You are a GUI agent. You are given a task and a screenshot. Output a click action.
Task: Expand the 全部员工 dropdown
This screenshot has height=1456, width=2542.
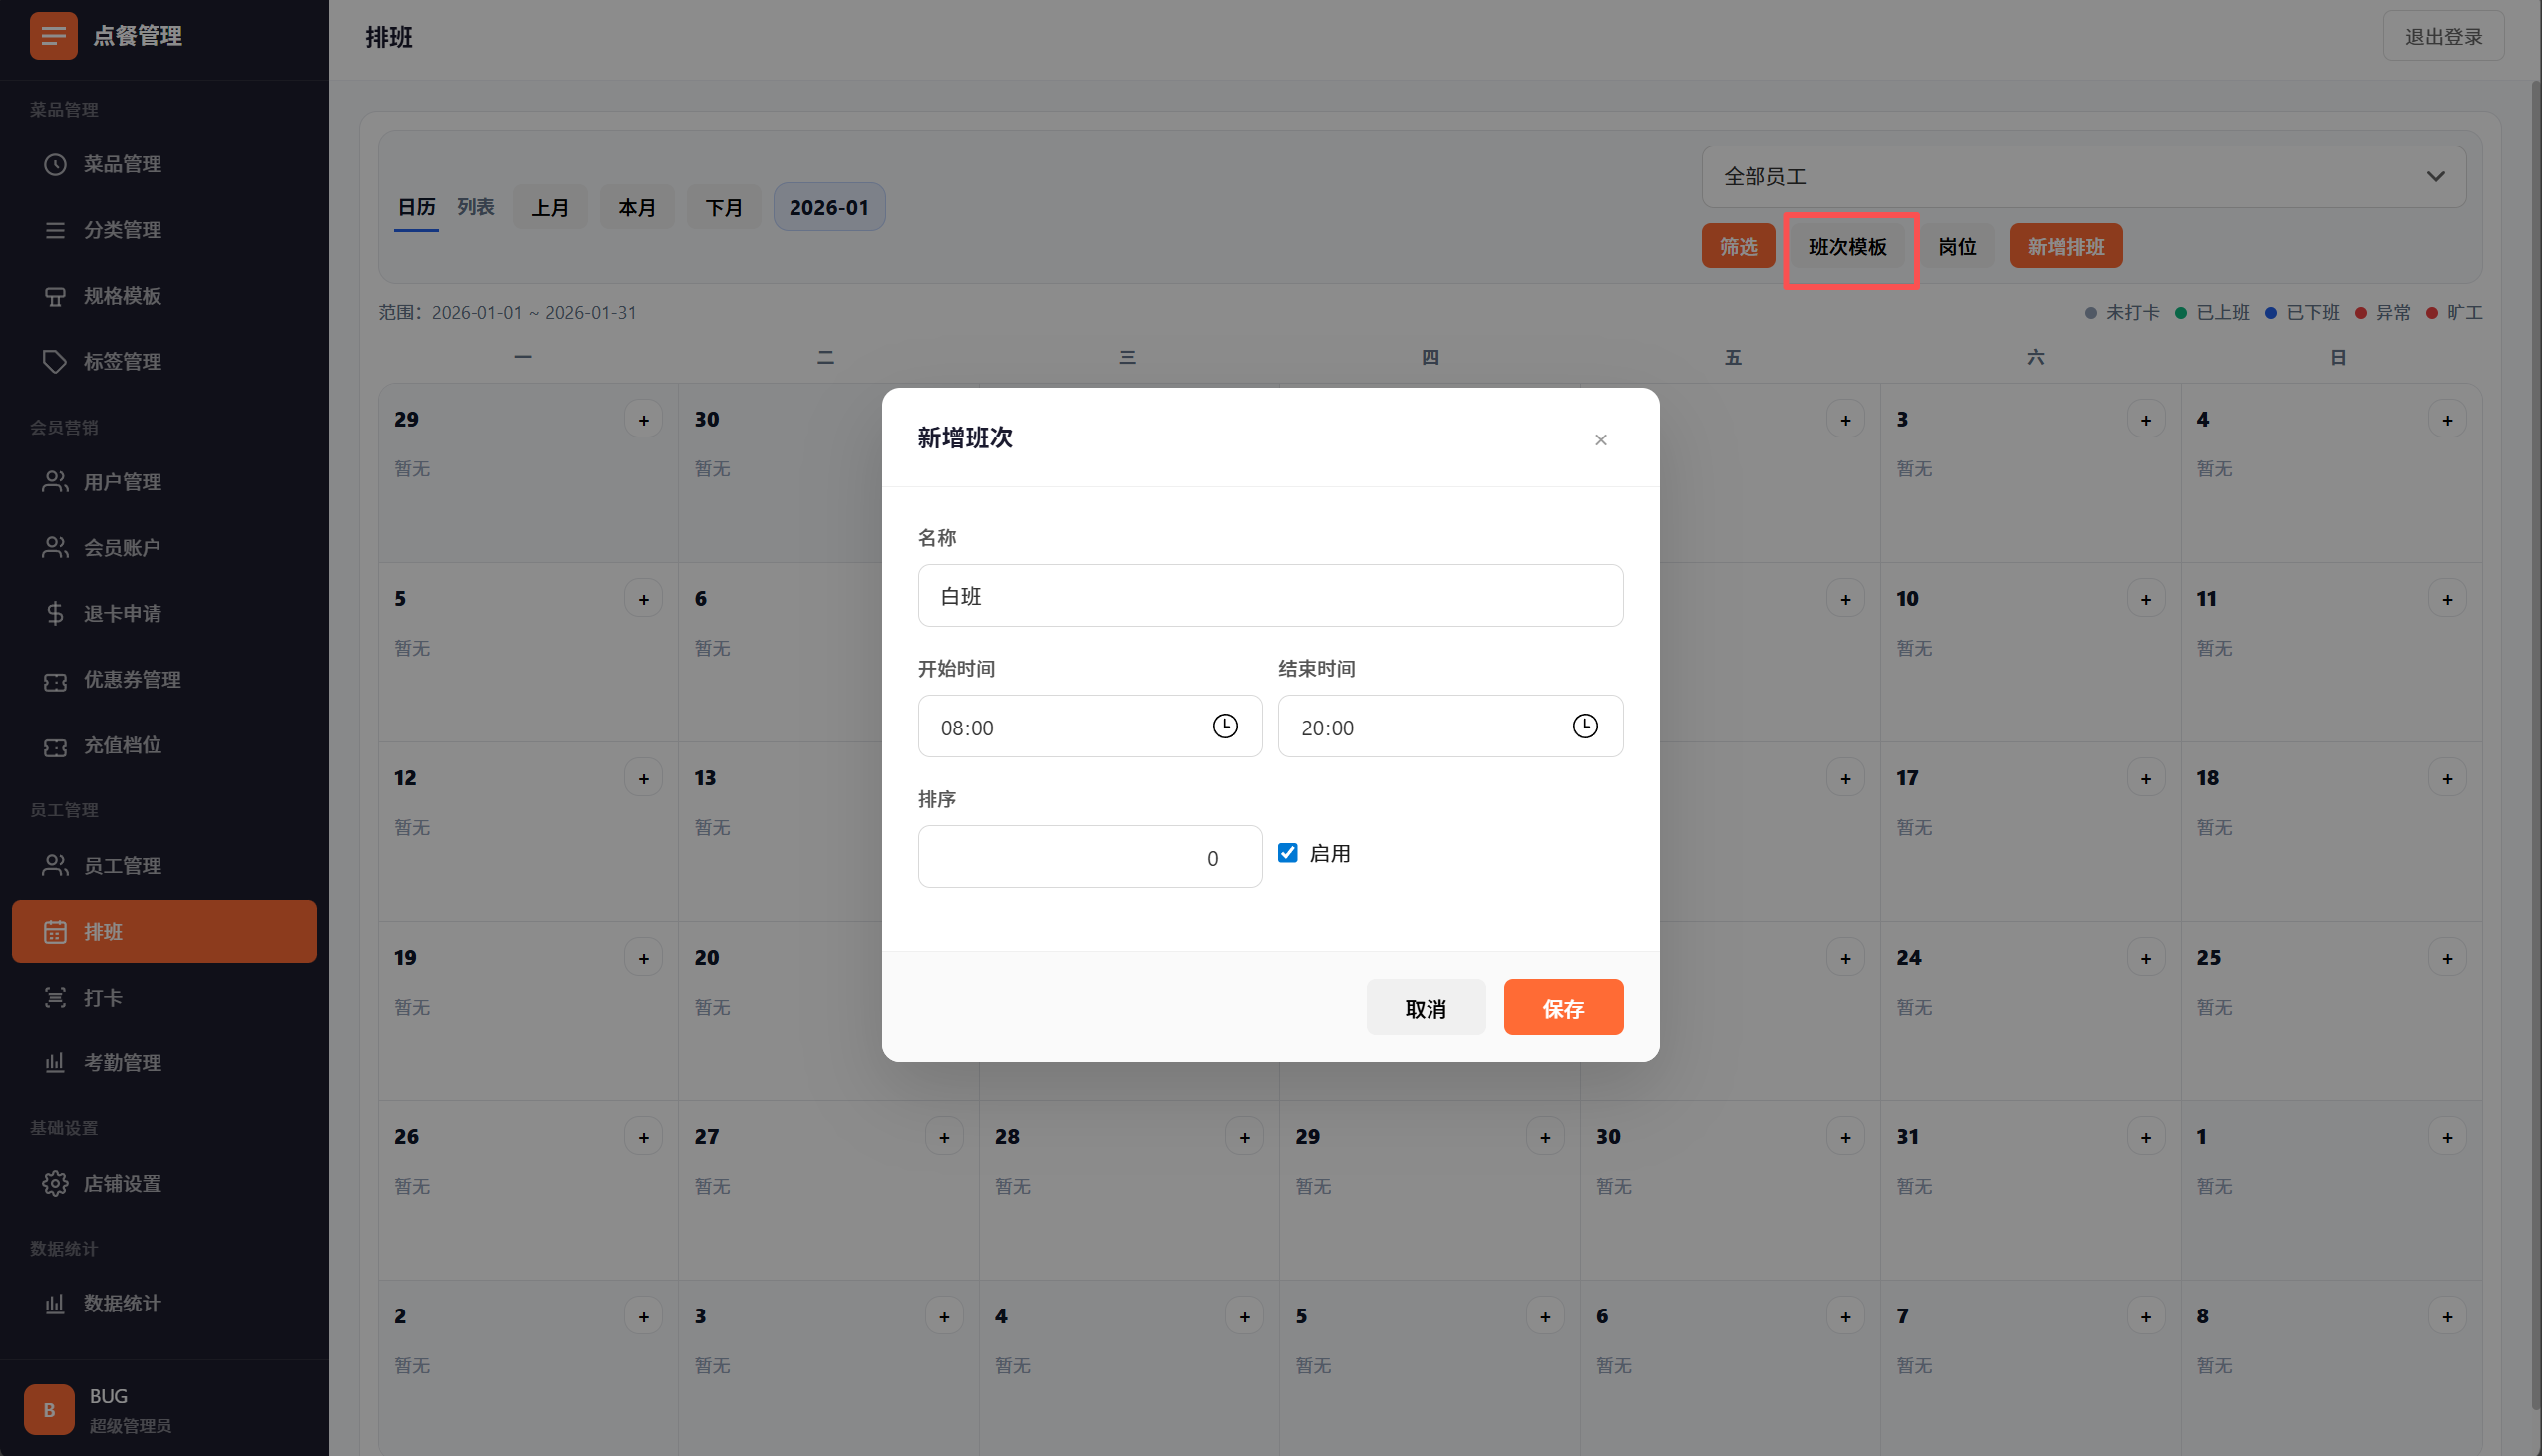(2083, 177)
